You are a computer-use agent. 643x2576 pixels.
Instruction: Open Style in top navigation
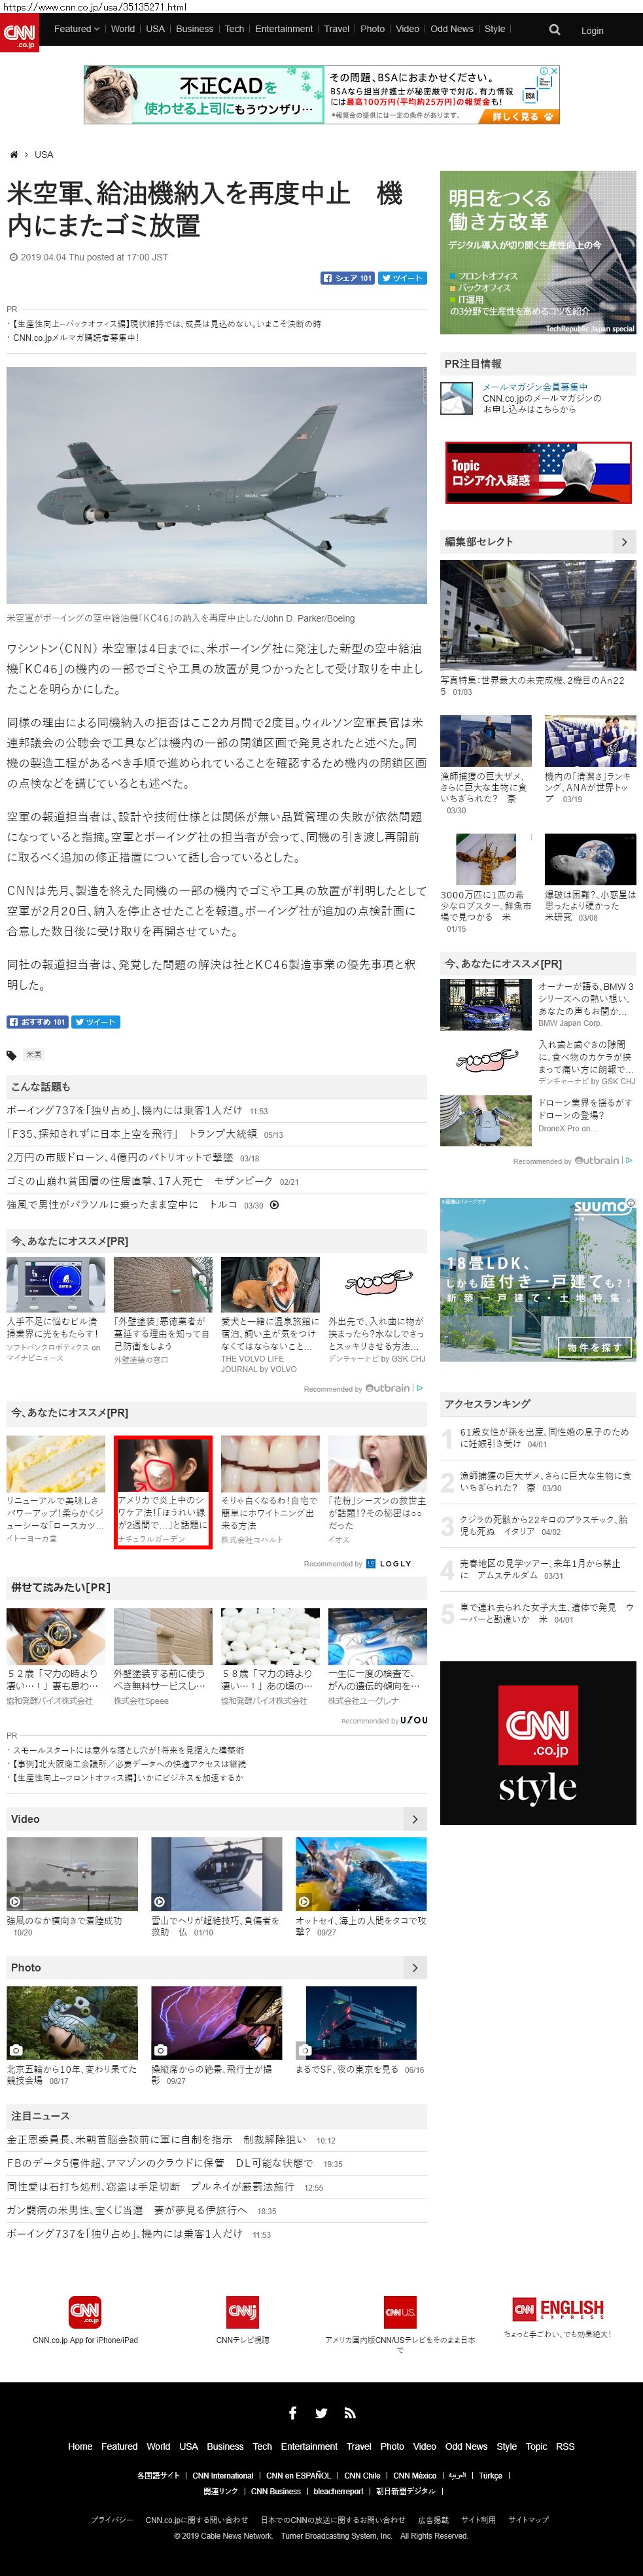(495, 29)
